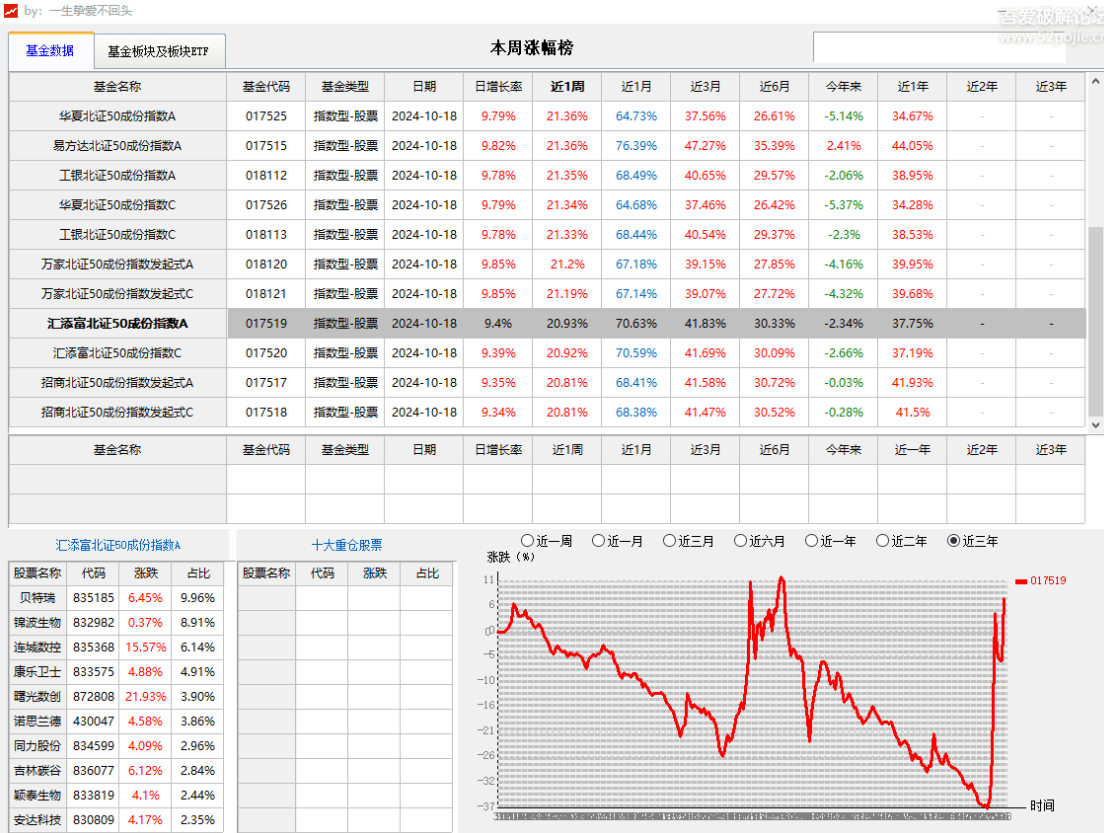Click the 汇添富北证50成份指数A link above holdings

(x=118, y=546)
